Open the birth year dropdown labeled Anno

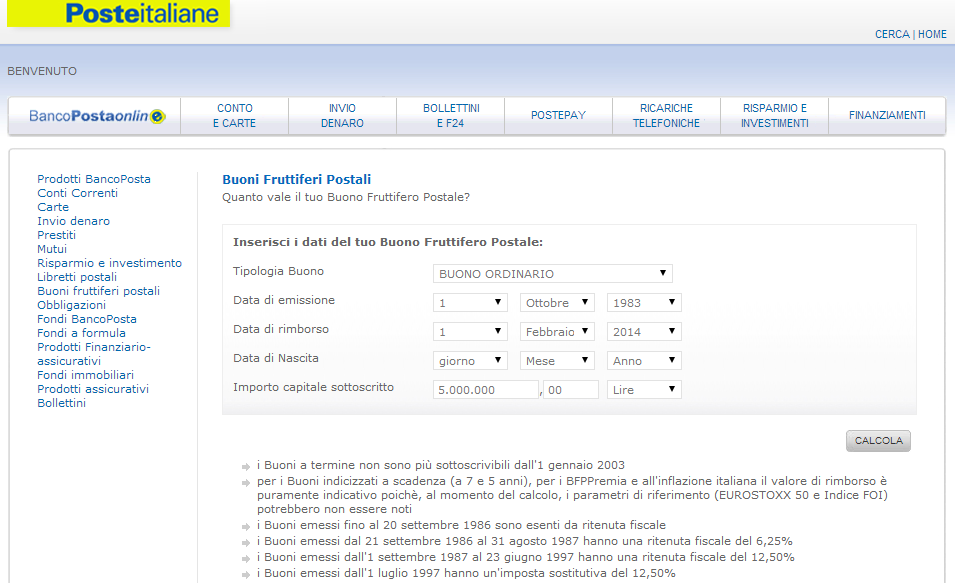point(644,360)
